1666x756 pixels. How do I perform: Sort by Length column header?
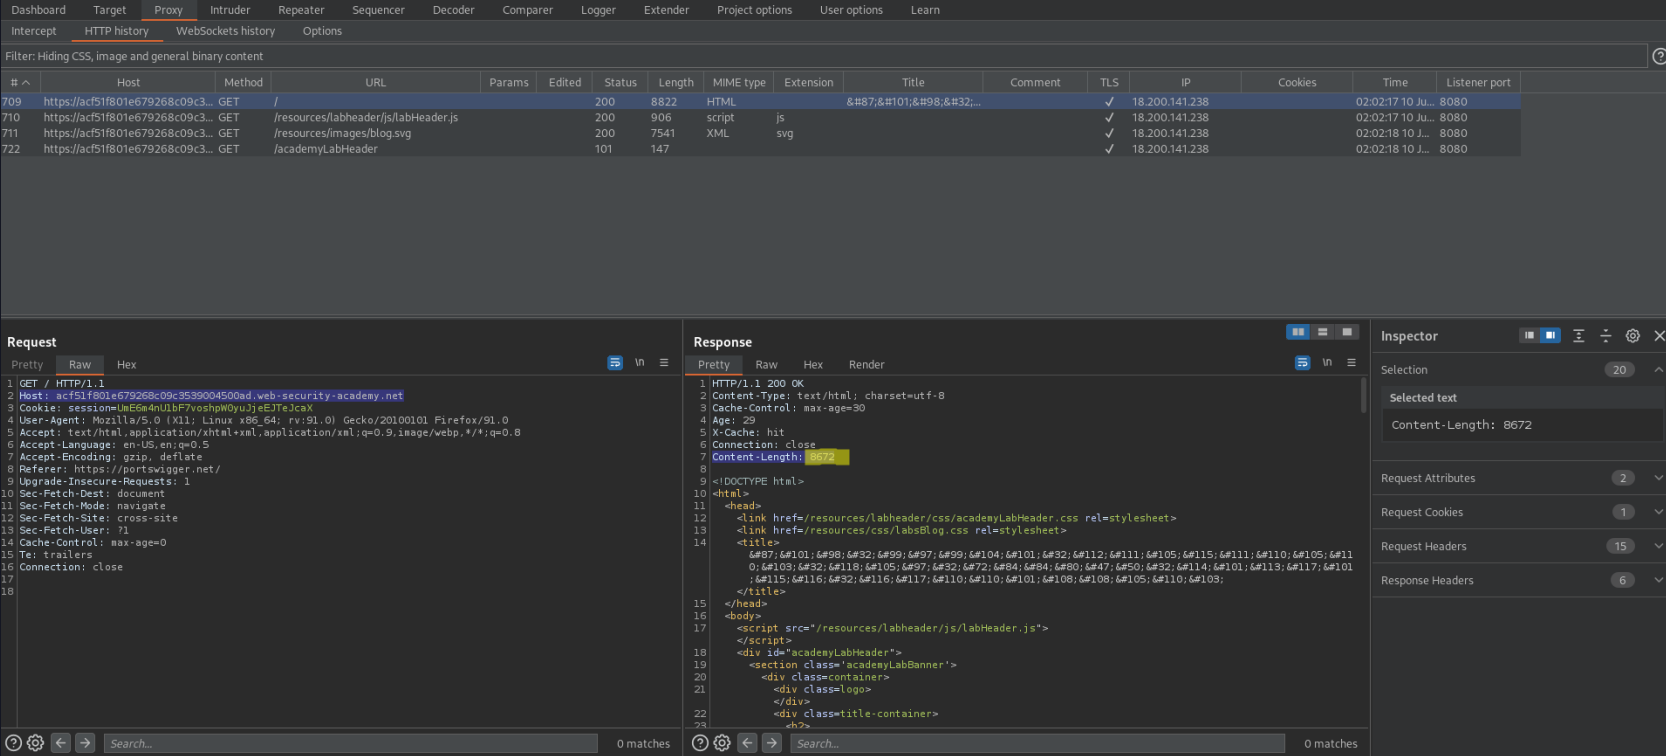coord(676,82)
